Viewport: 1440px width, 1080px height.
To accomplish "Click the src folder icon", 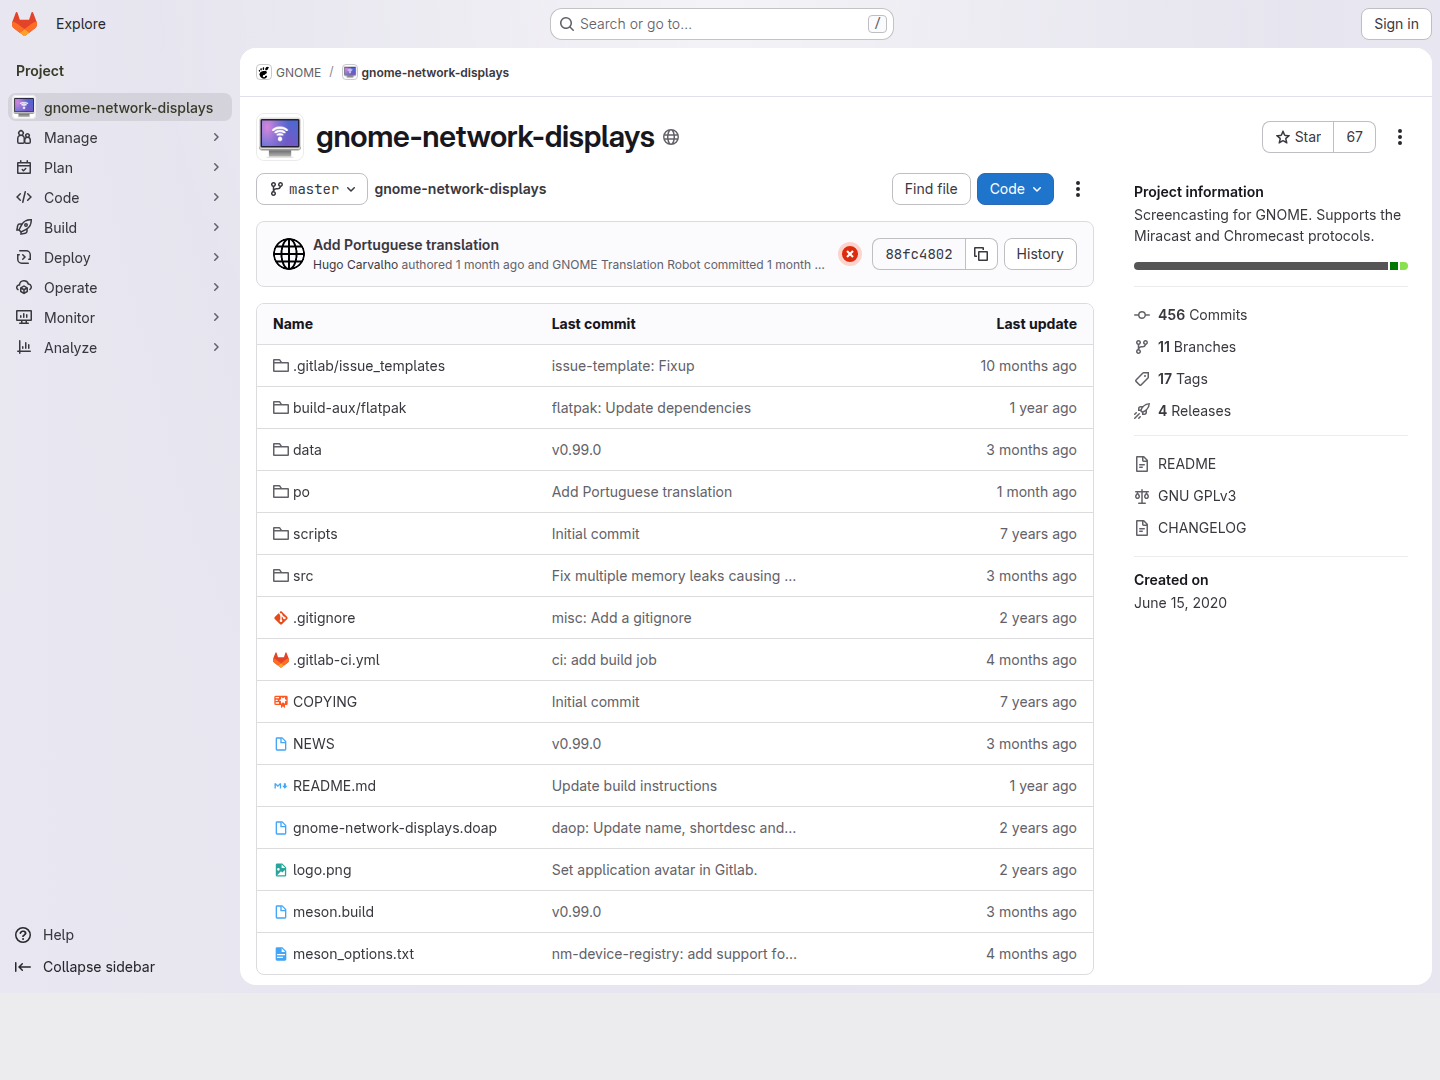I will [x=281, y=576].
